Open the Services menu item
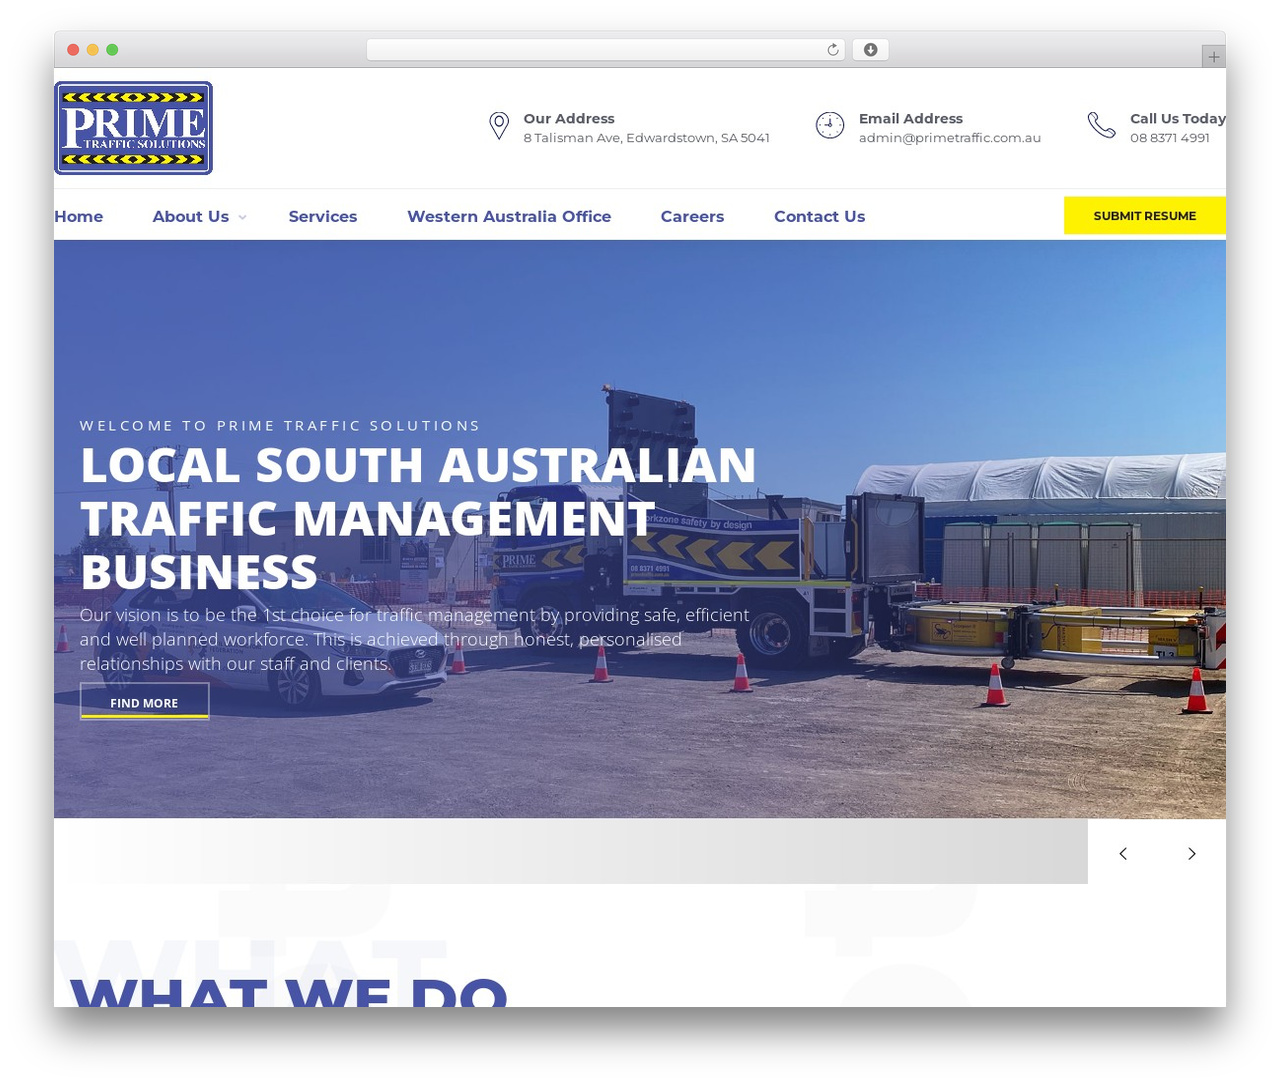1280x1084 pixels. pos(323,216)
